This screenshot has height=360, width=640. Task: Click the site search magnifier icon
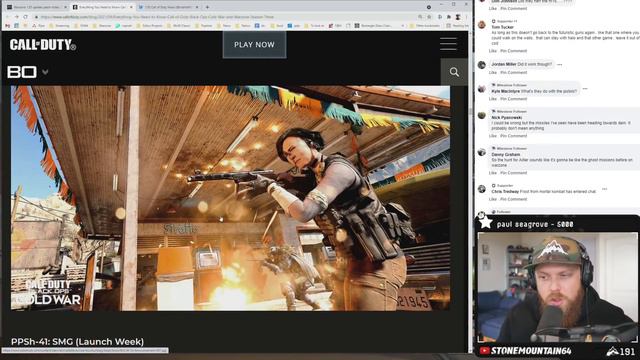pos(454,72)
